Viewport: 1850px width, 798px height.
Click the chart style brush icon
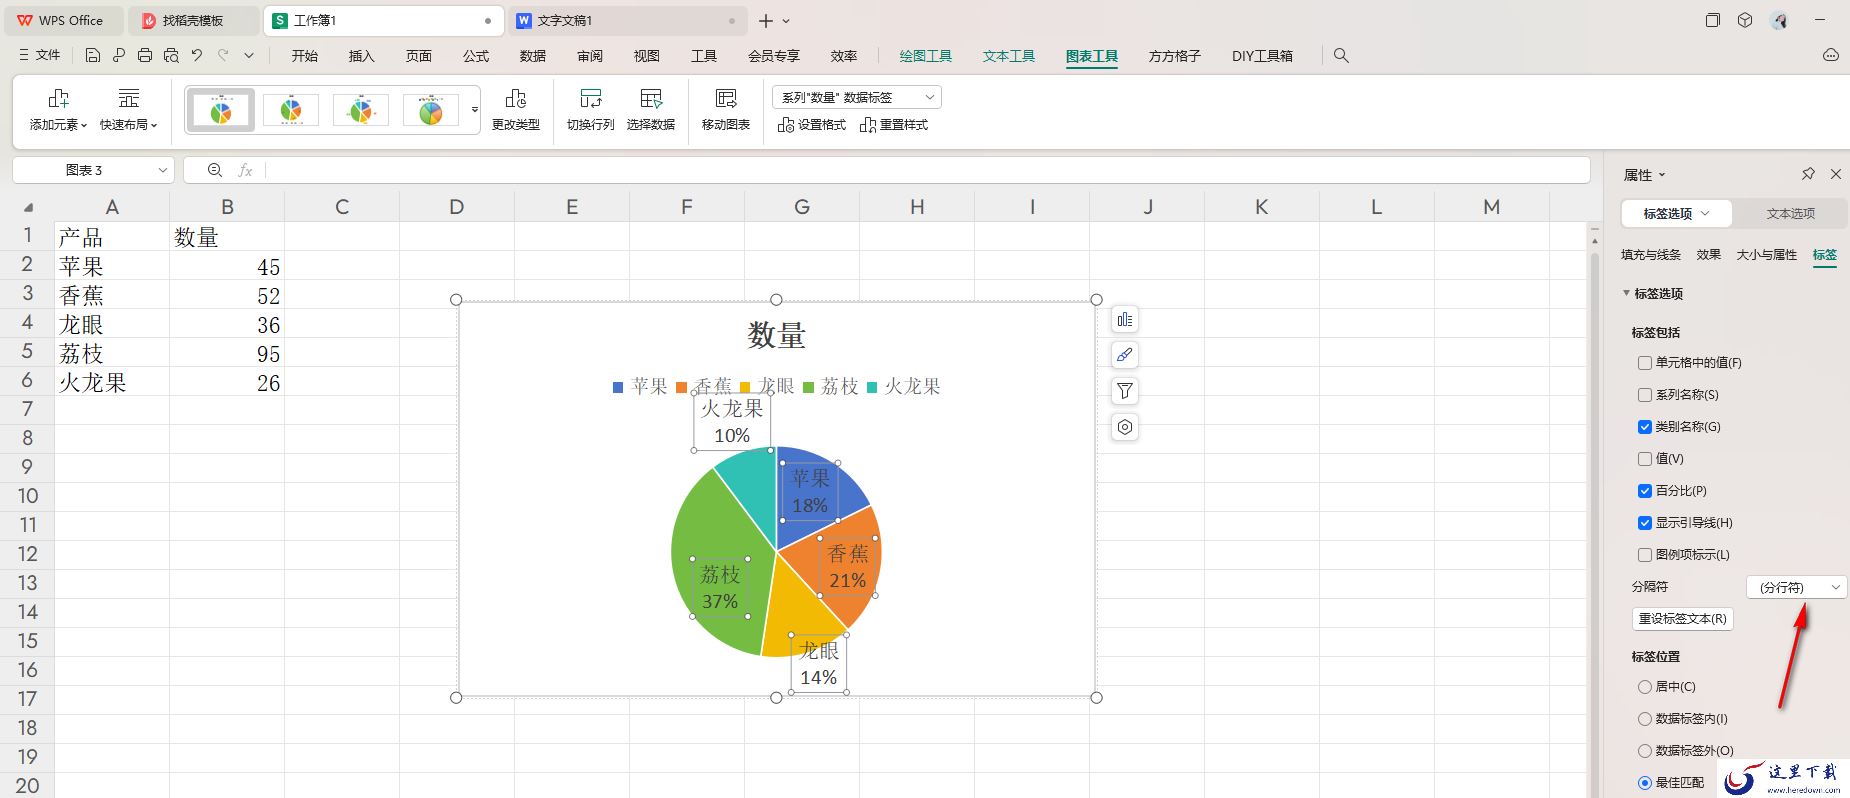[1125, 355]
